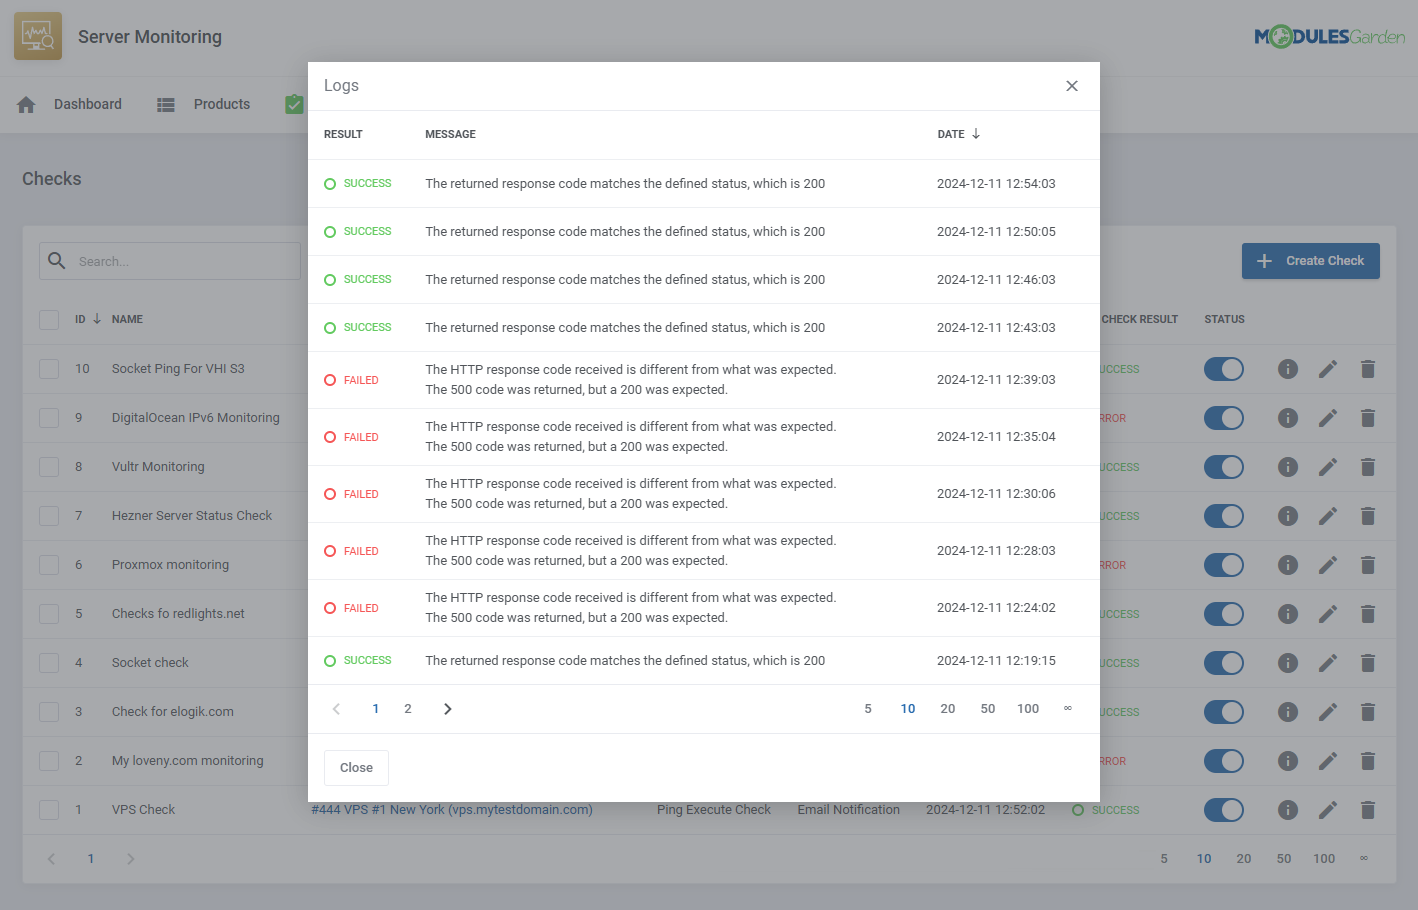This screenshot has height=910, width=1418.
Task: Go to next logs page with right chevron
Action: [447, 708]
